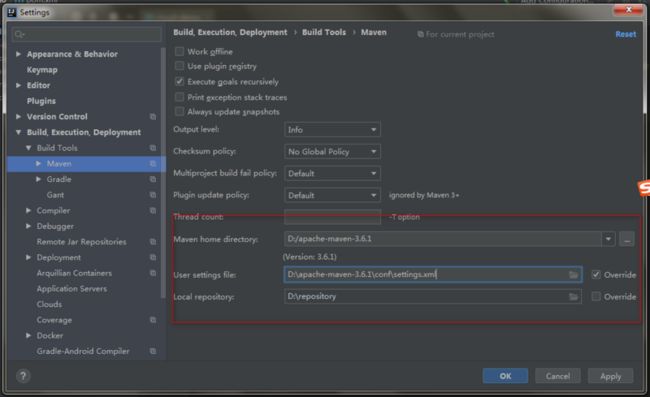Image resolution: width=650 pixels, height=397 pixels.
Task: Enable Print exception stack traces
Action: [179, 97]
